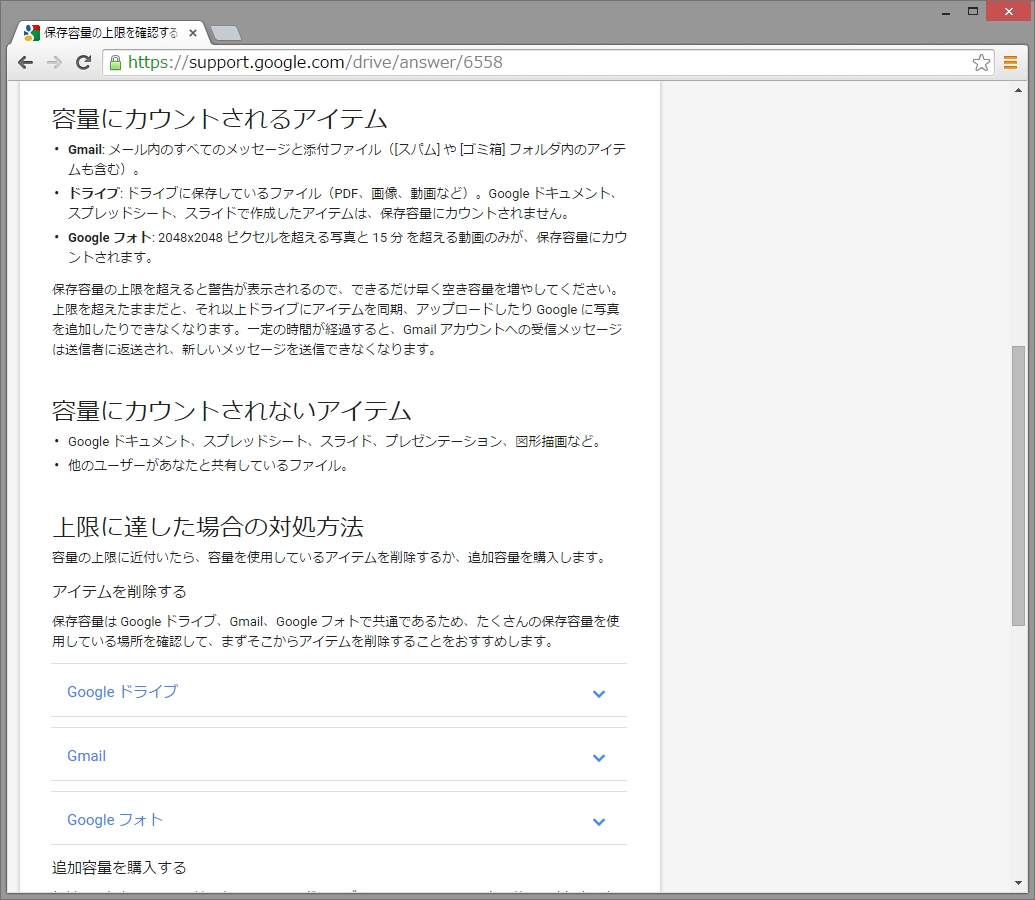This screenshot has height=900, width=1035.
Task: Click the 追加容量を購入する subheading
Action: point(119,868)
